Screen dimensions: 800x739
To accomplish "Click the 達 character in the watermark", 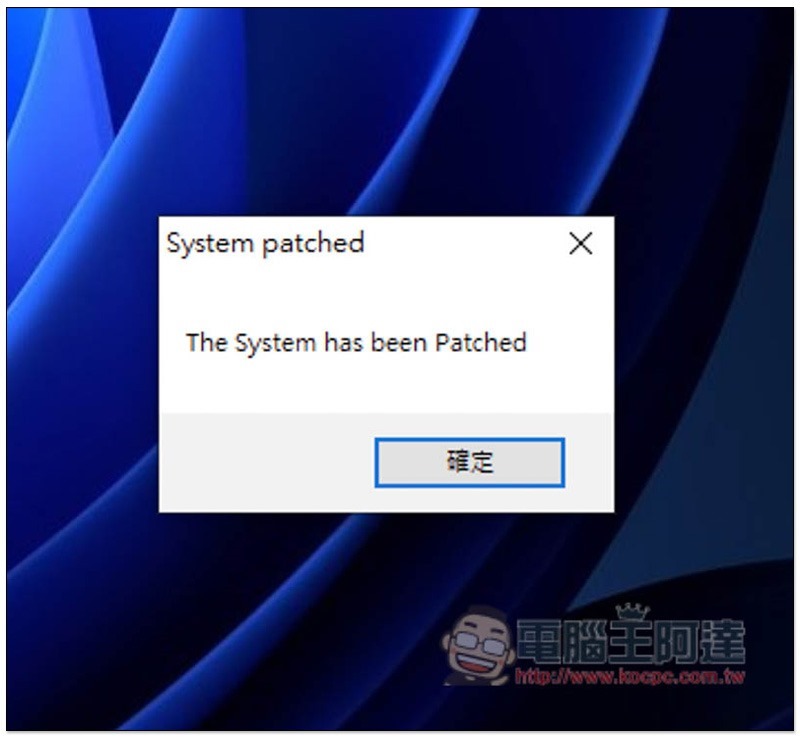I will coord(723,641).
